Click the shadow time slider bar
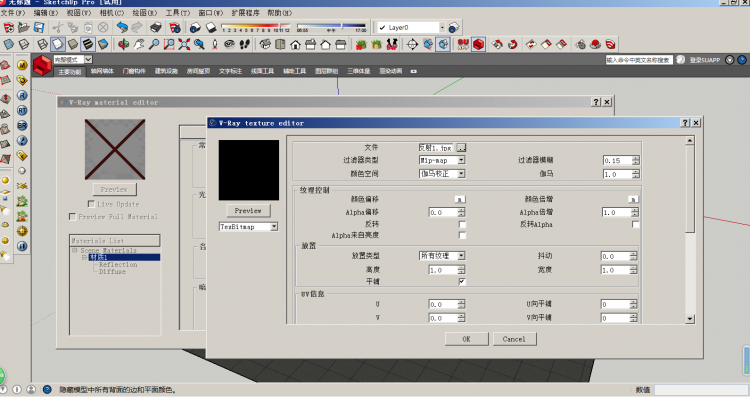This screenshot has height=397, width=750. (331, 26)
